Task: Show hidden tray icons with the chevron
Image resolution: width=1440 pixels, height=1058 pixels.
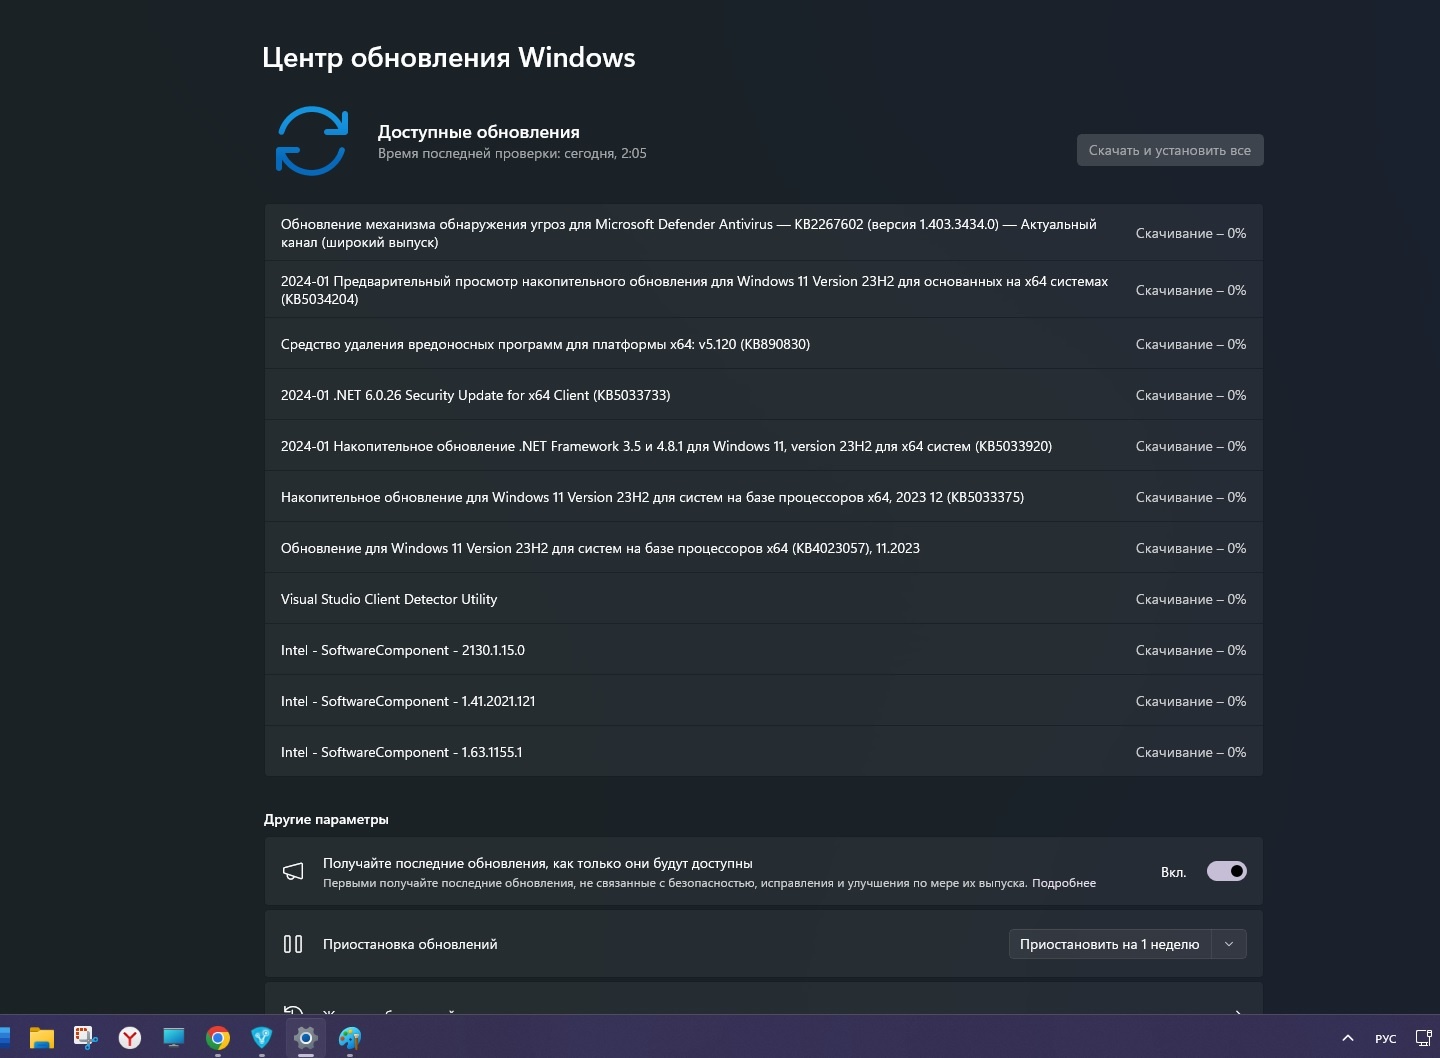Action: pyautogui.click(x=1348, y=1038)
